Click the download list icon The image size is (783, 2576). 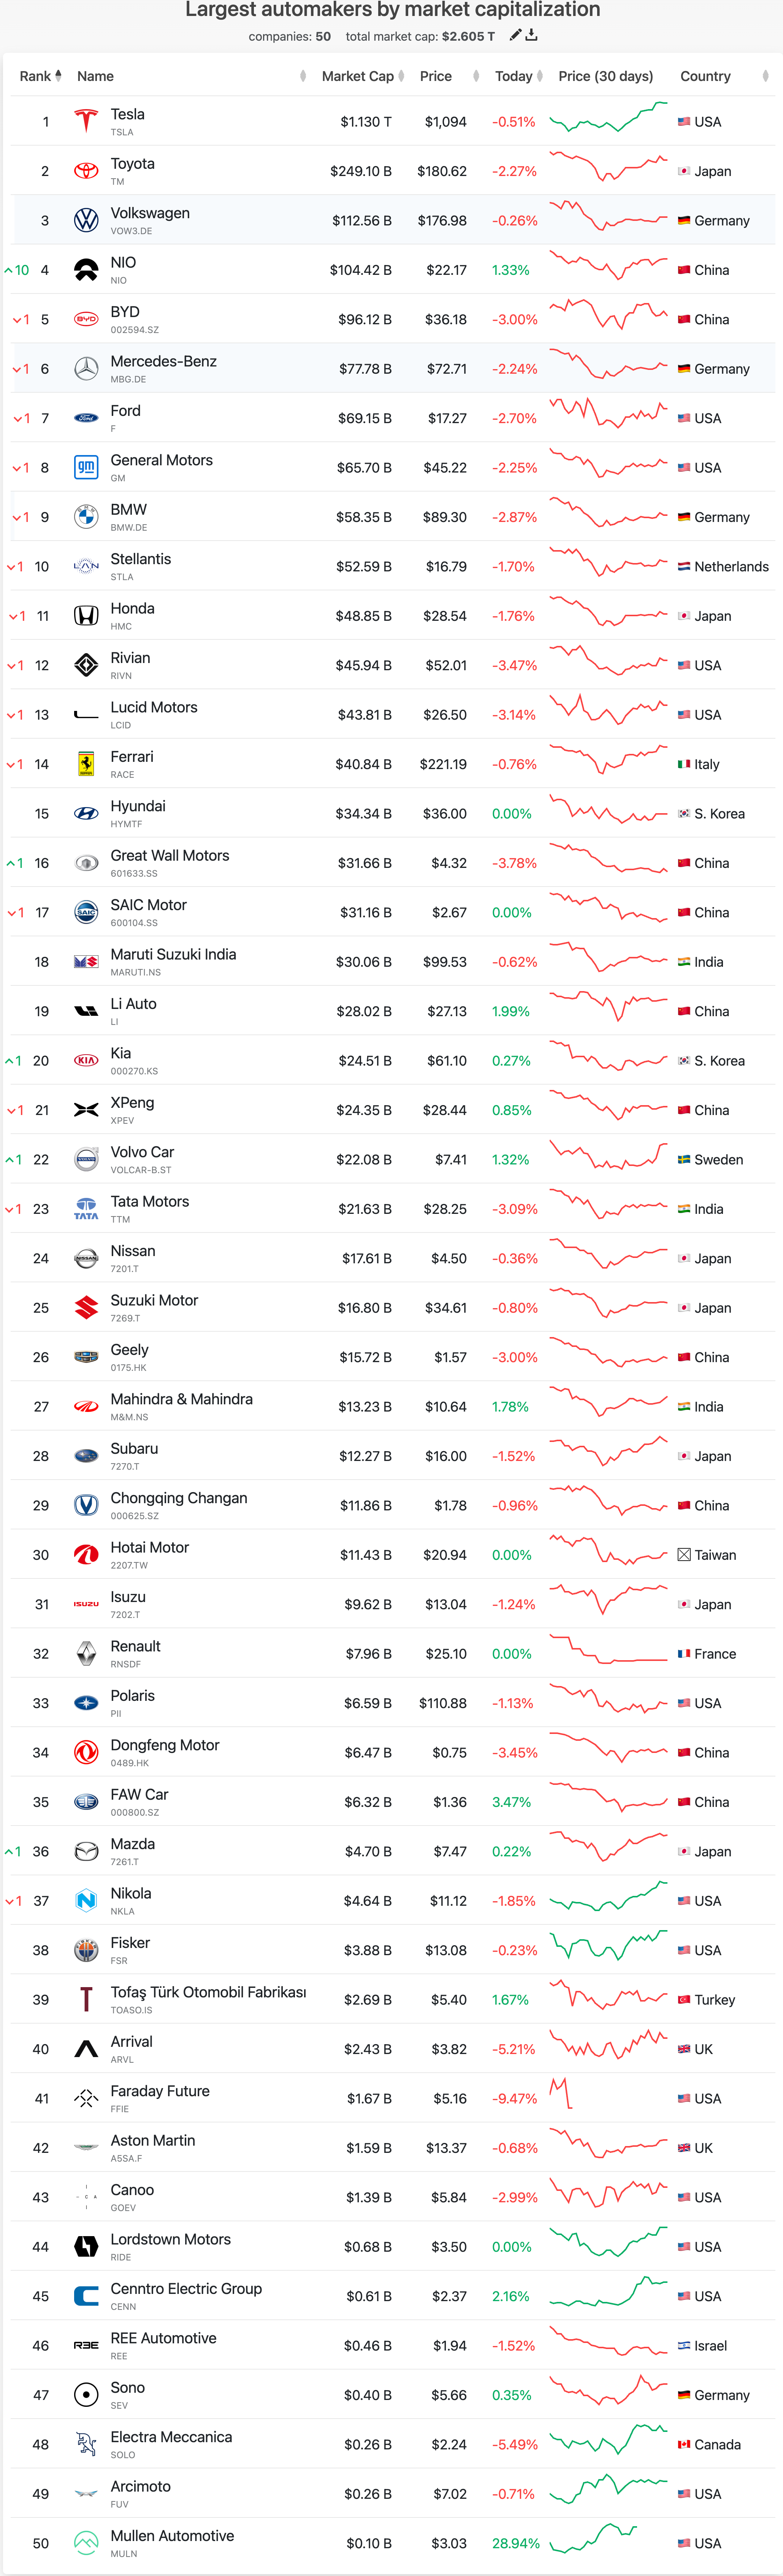point(532,35)
